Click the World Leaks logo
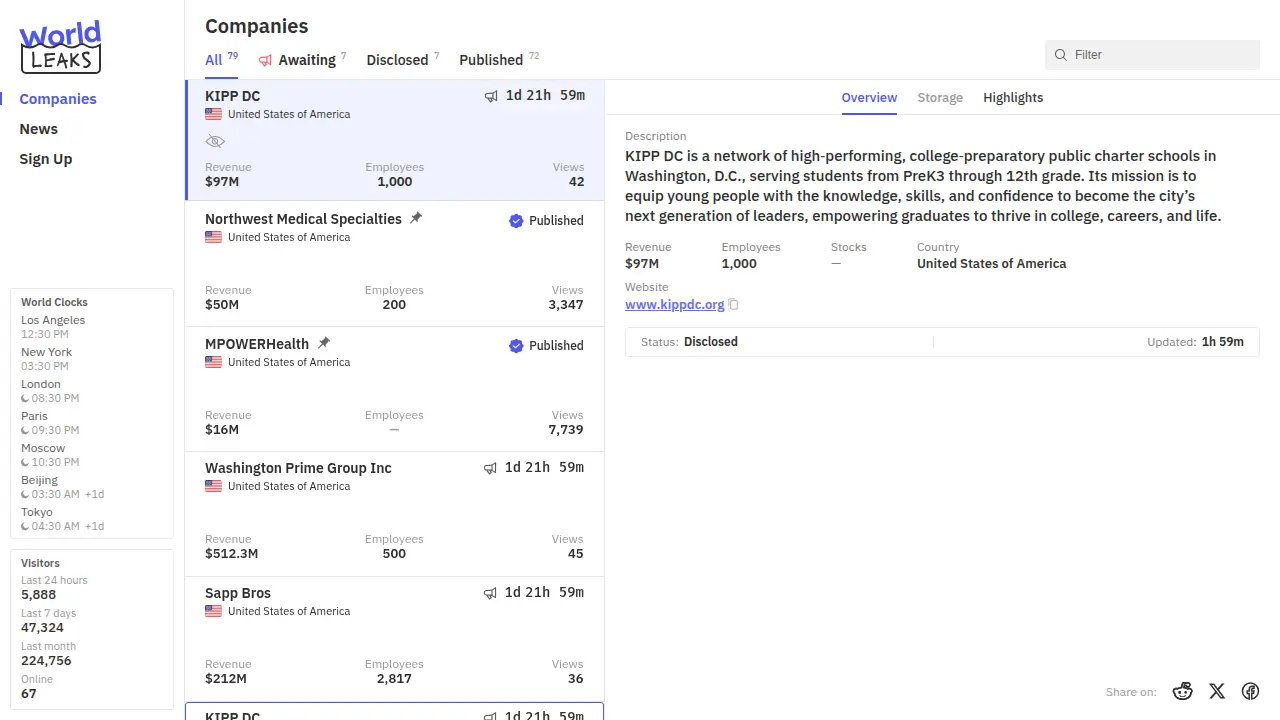Screen dimensions: 1280x720 click(x=60, y=47)
